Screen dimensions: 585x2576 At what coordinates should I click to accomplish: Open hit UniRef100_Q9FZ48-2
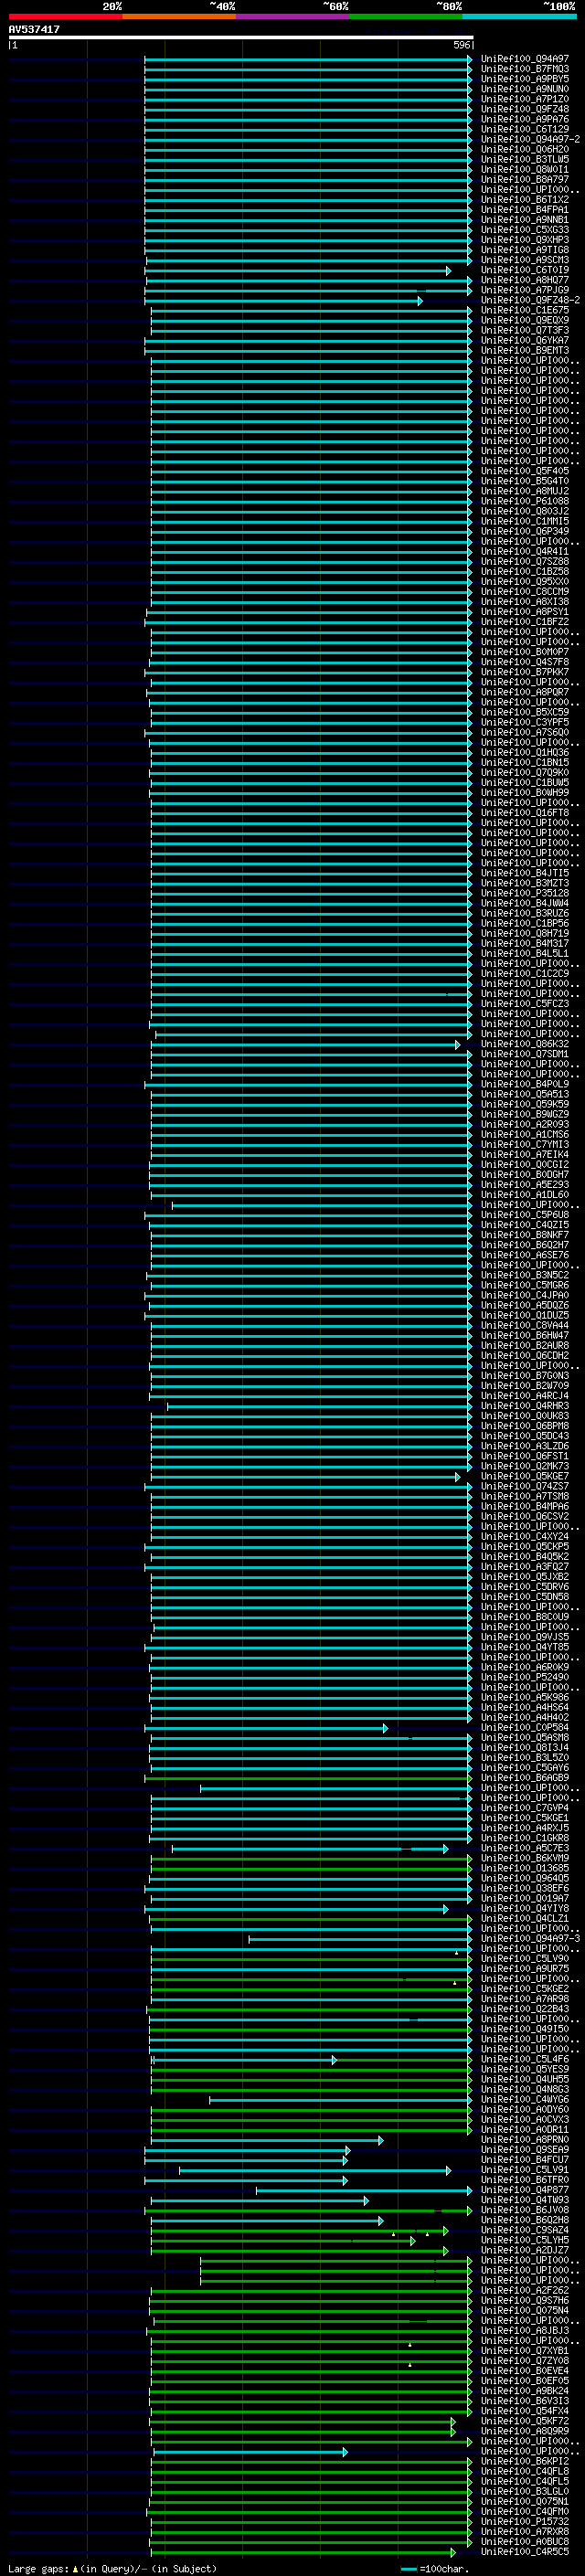pos(530,300)
